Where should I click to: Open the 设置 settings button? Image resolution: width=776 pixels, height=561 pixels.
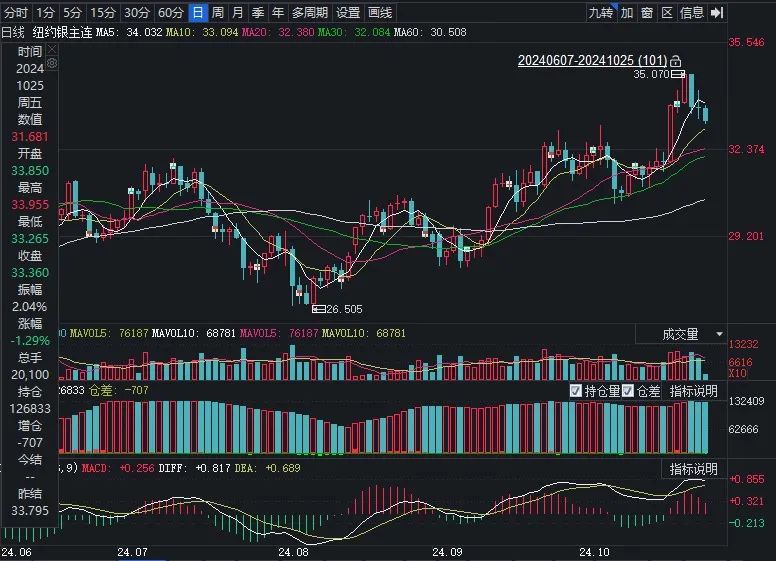tap(348, 13)
